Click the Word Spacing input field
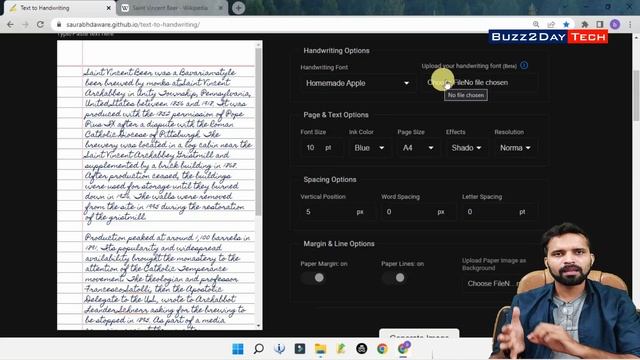 click(x=418, y=212)
